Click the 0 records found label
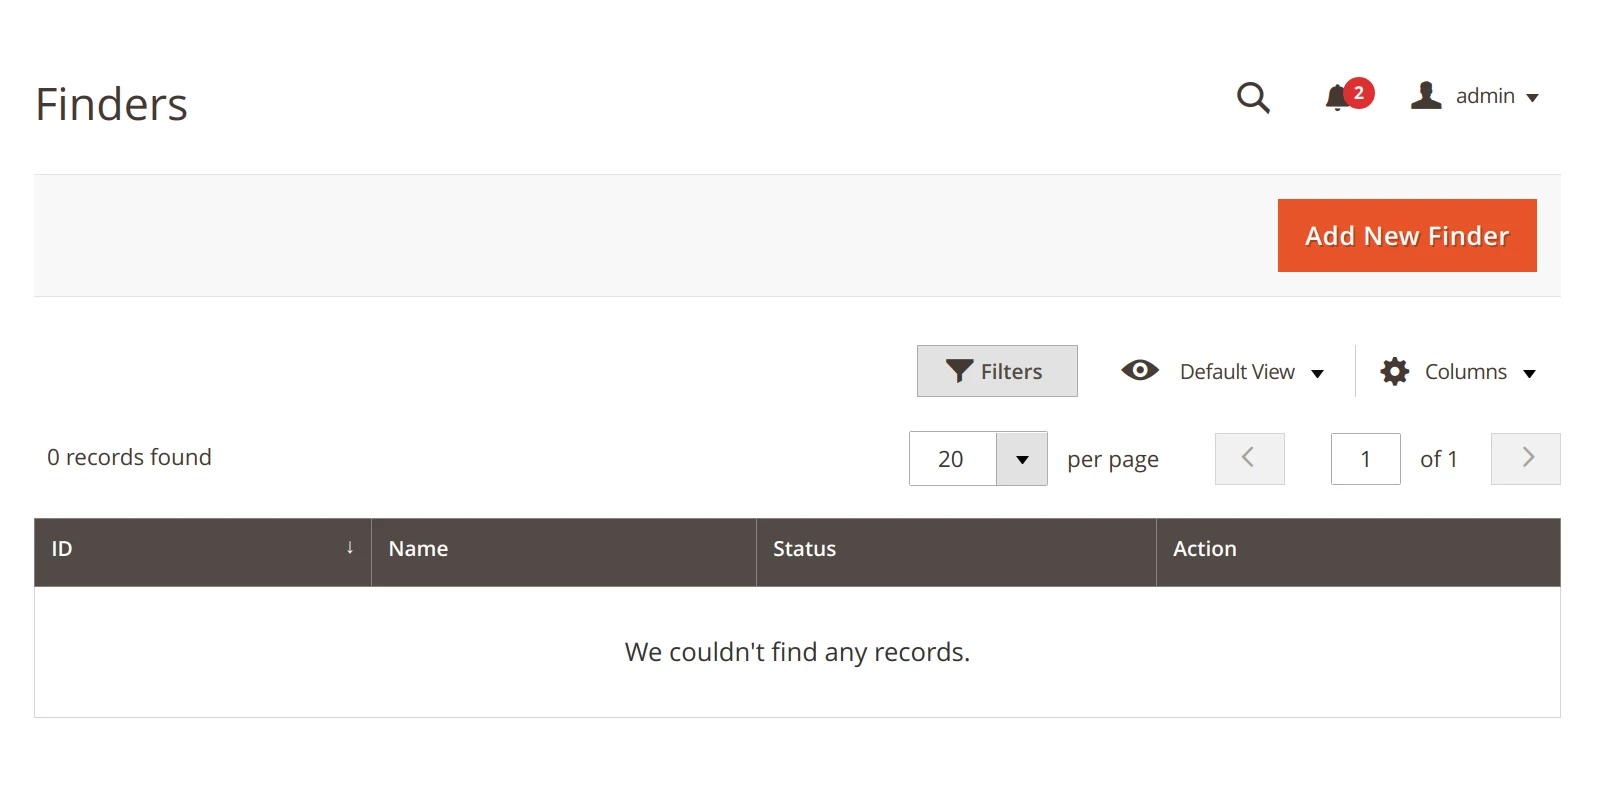 (129, 457)
